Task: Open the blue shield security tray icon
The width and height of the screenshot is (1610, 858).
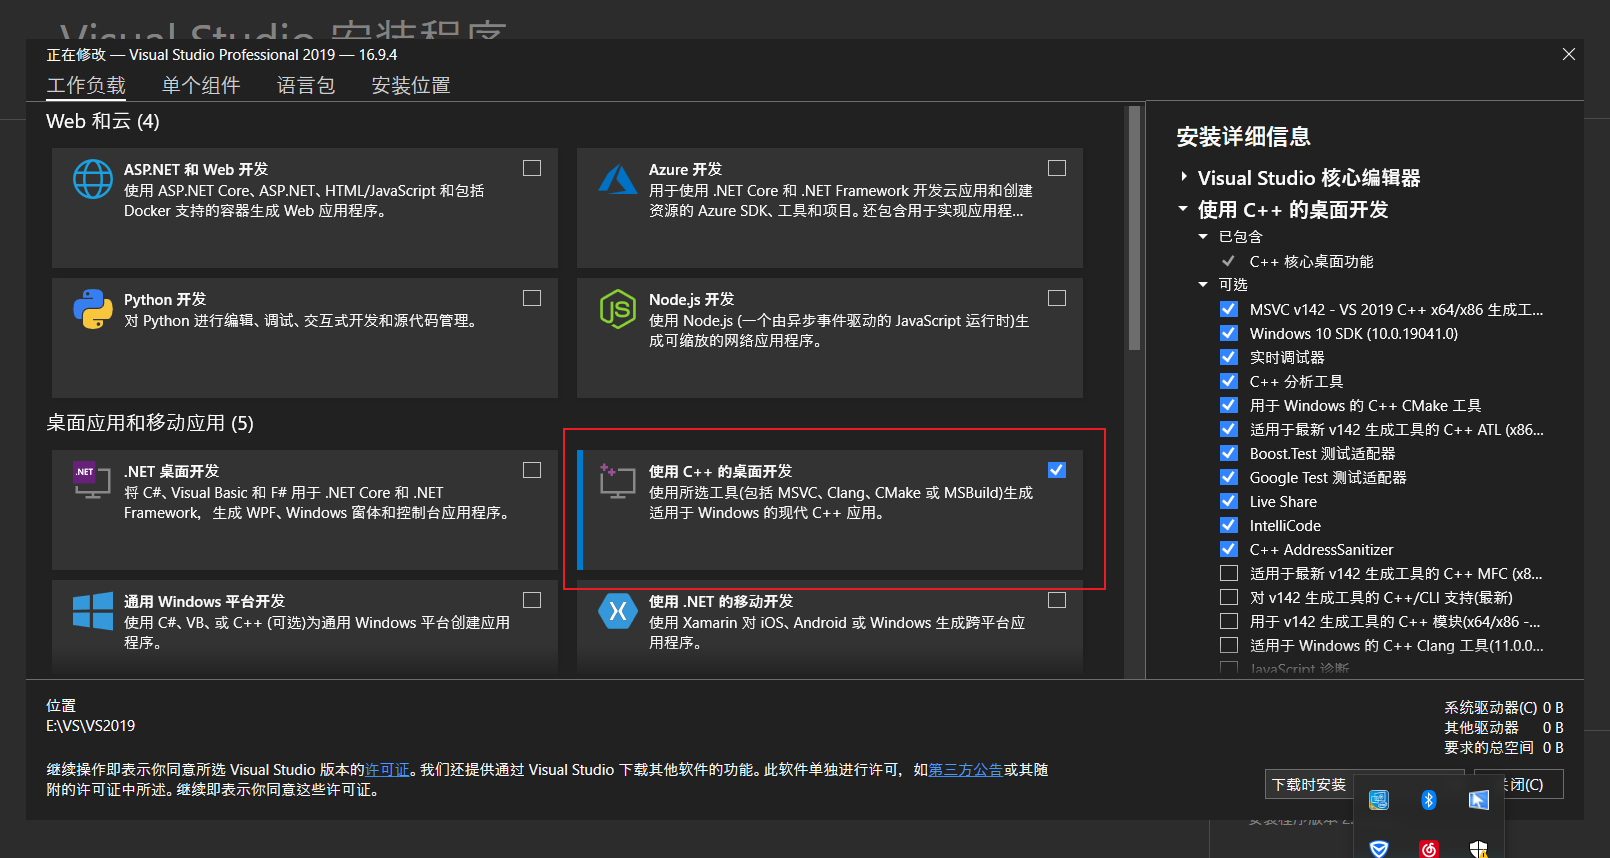Action: [x=1379, y=849]
